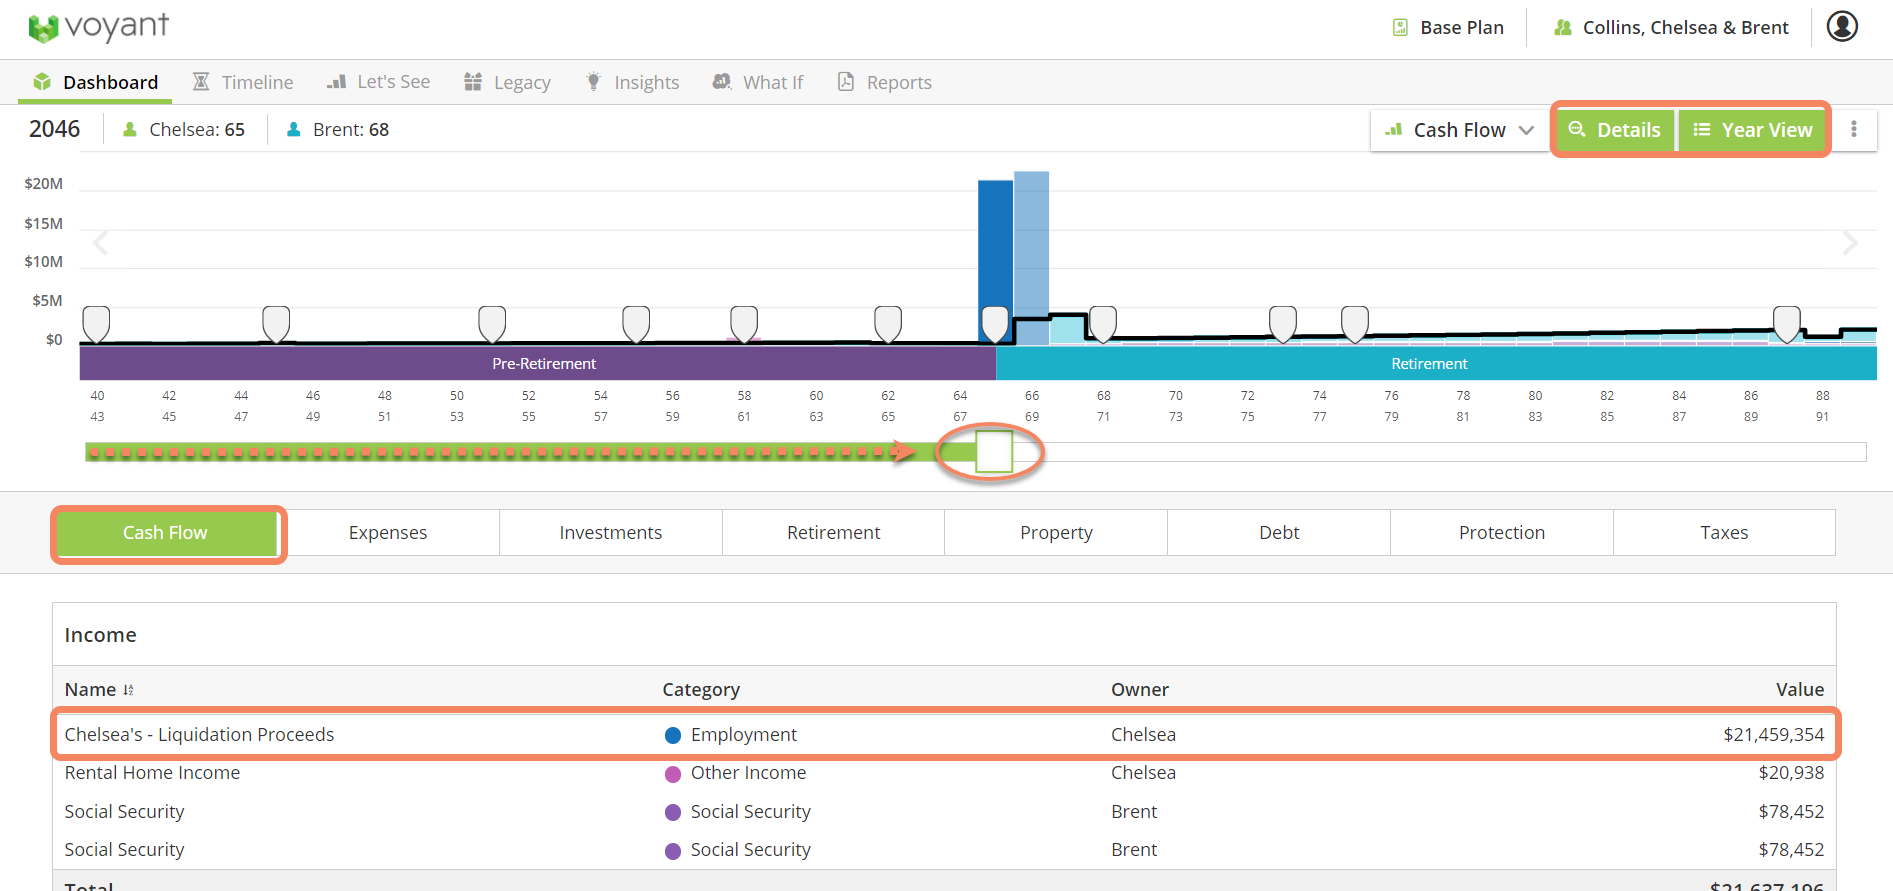Screen dimensions: 1893x891
Task: Open the three-dot options menu
Action: (1854, 129)
